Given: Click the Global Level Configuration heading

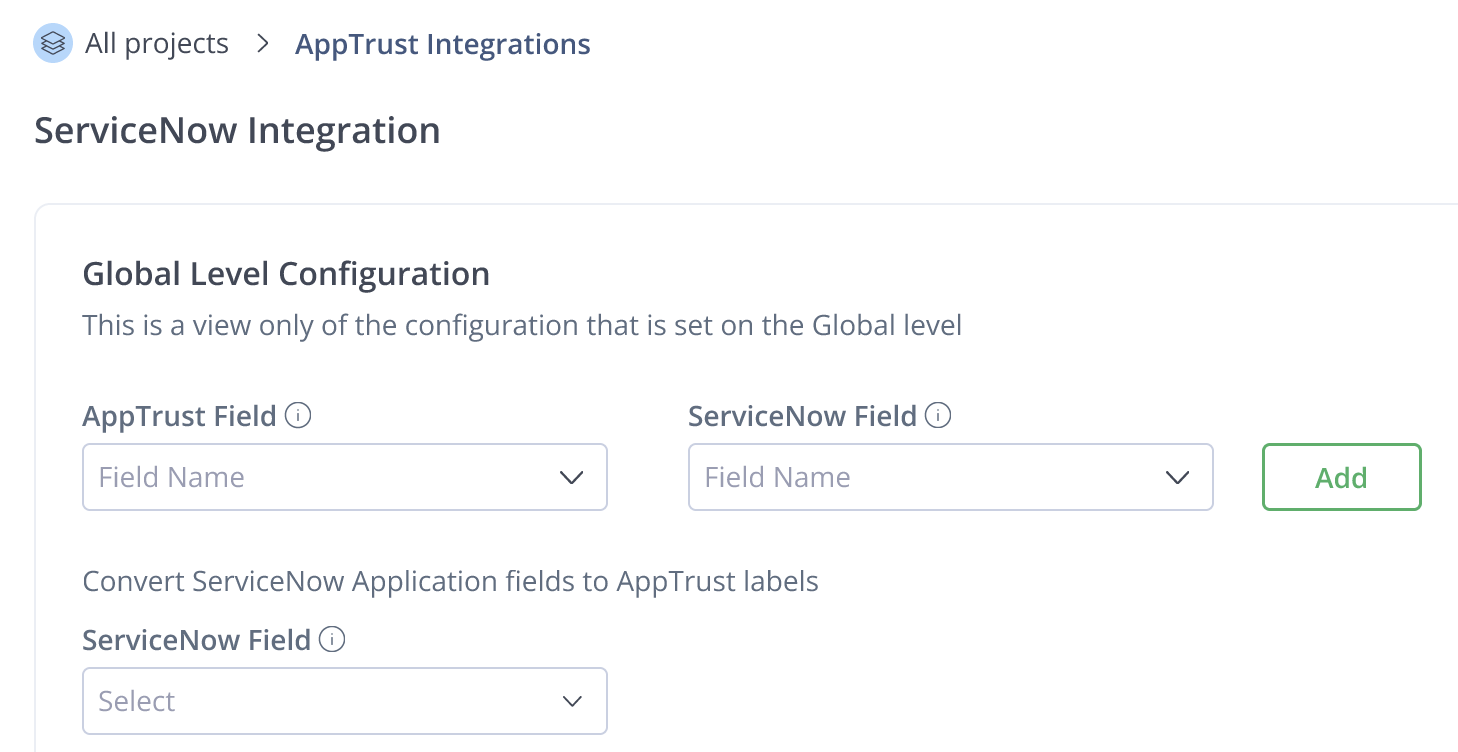Looking at the screenshot, I should (x=286, y=273).
